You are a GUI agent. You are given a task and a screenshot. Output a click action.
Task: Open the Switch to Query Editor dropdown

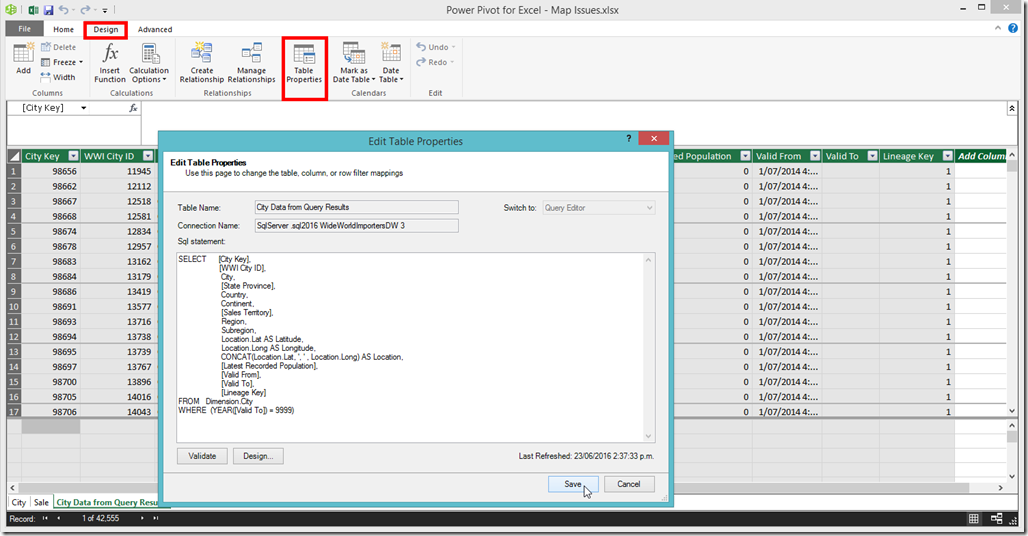(599, 208)
